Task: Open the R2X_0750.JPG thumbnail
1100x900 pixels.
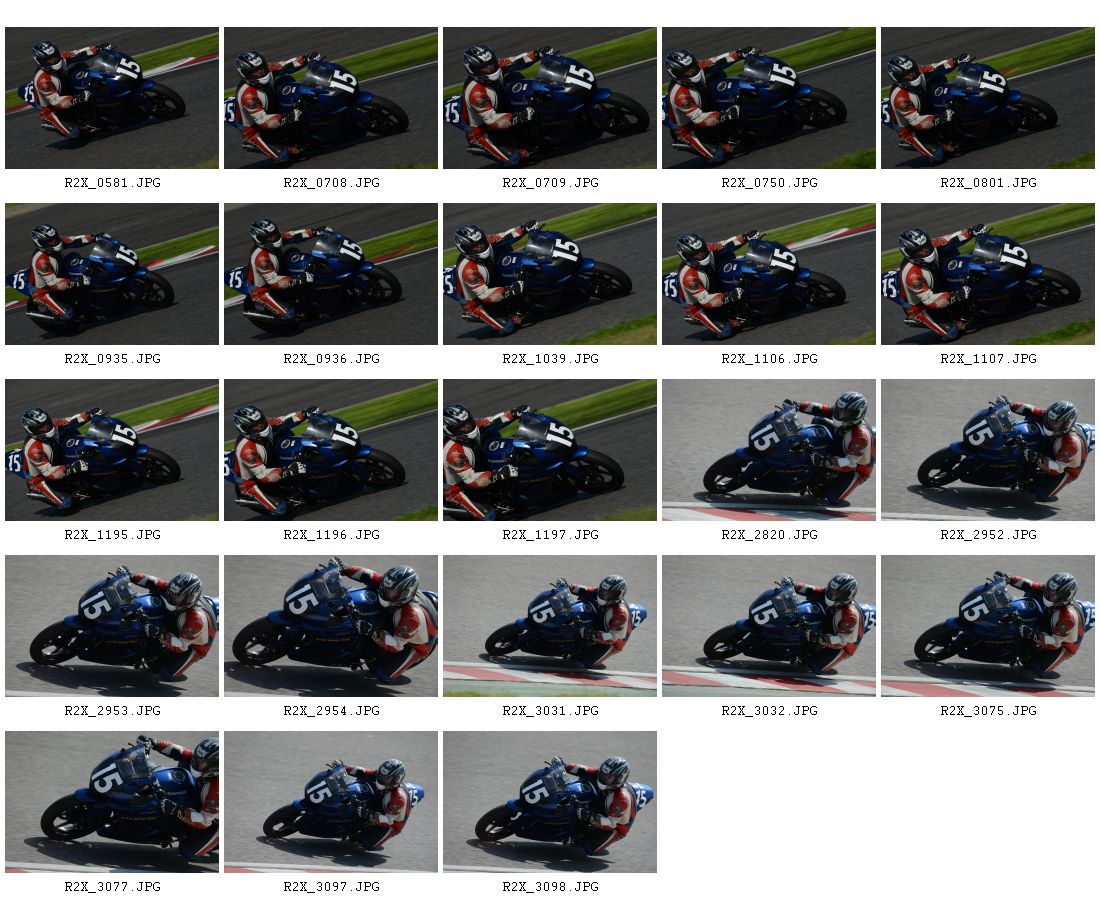Action: pos(769,98)
